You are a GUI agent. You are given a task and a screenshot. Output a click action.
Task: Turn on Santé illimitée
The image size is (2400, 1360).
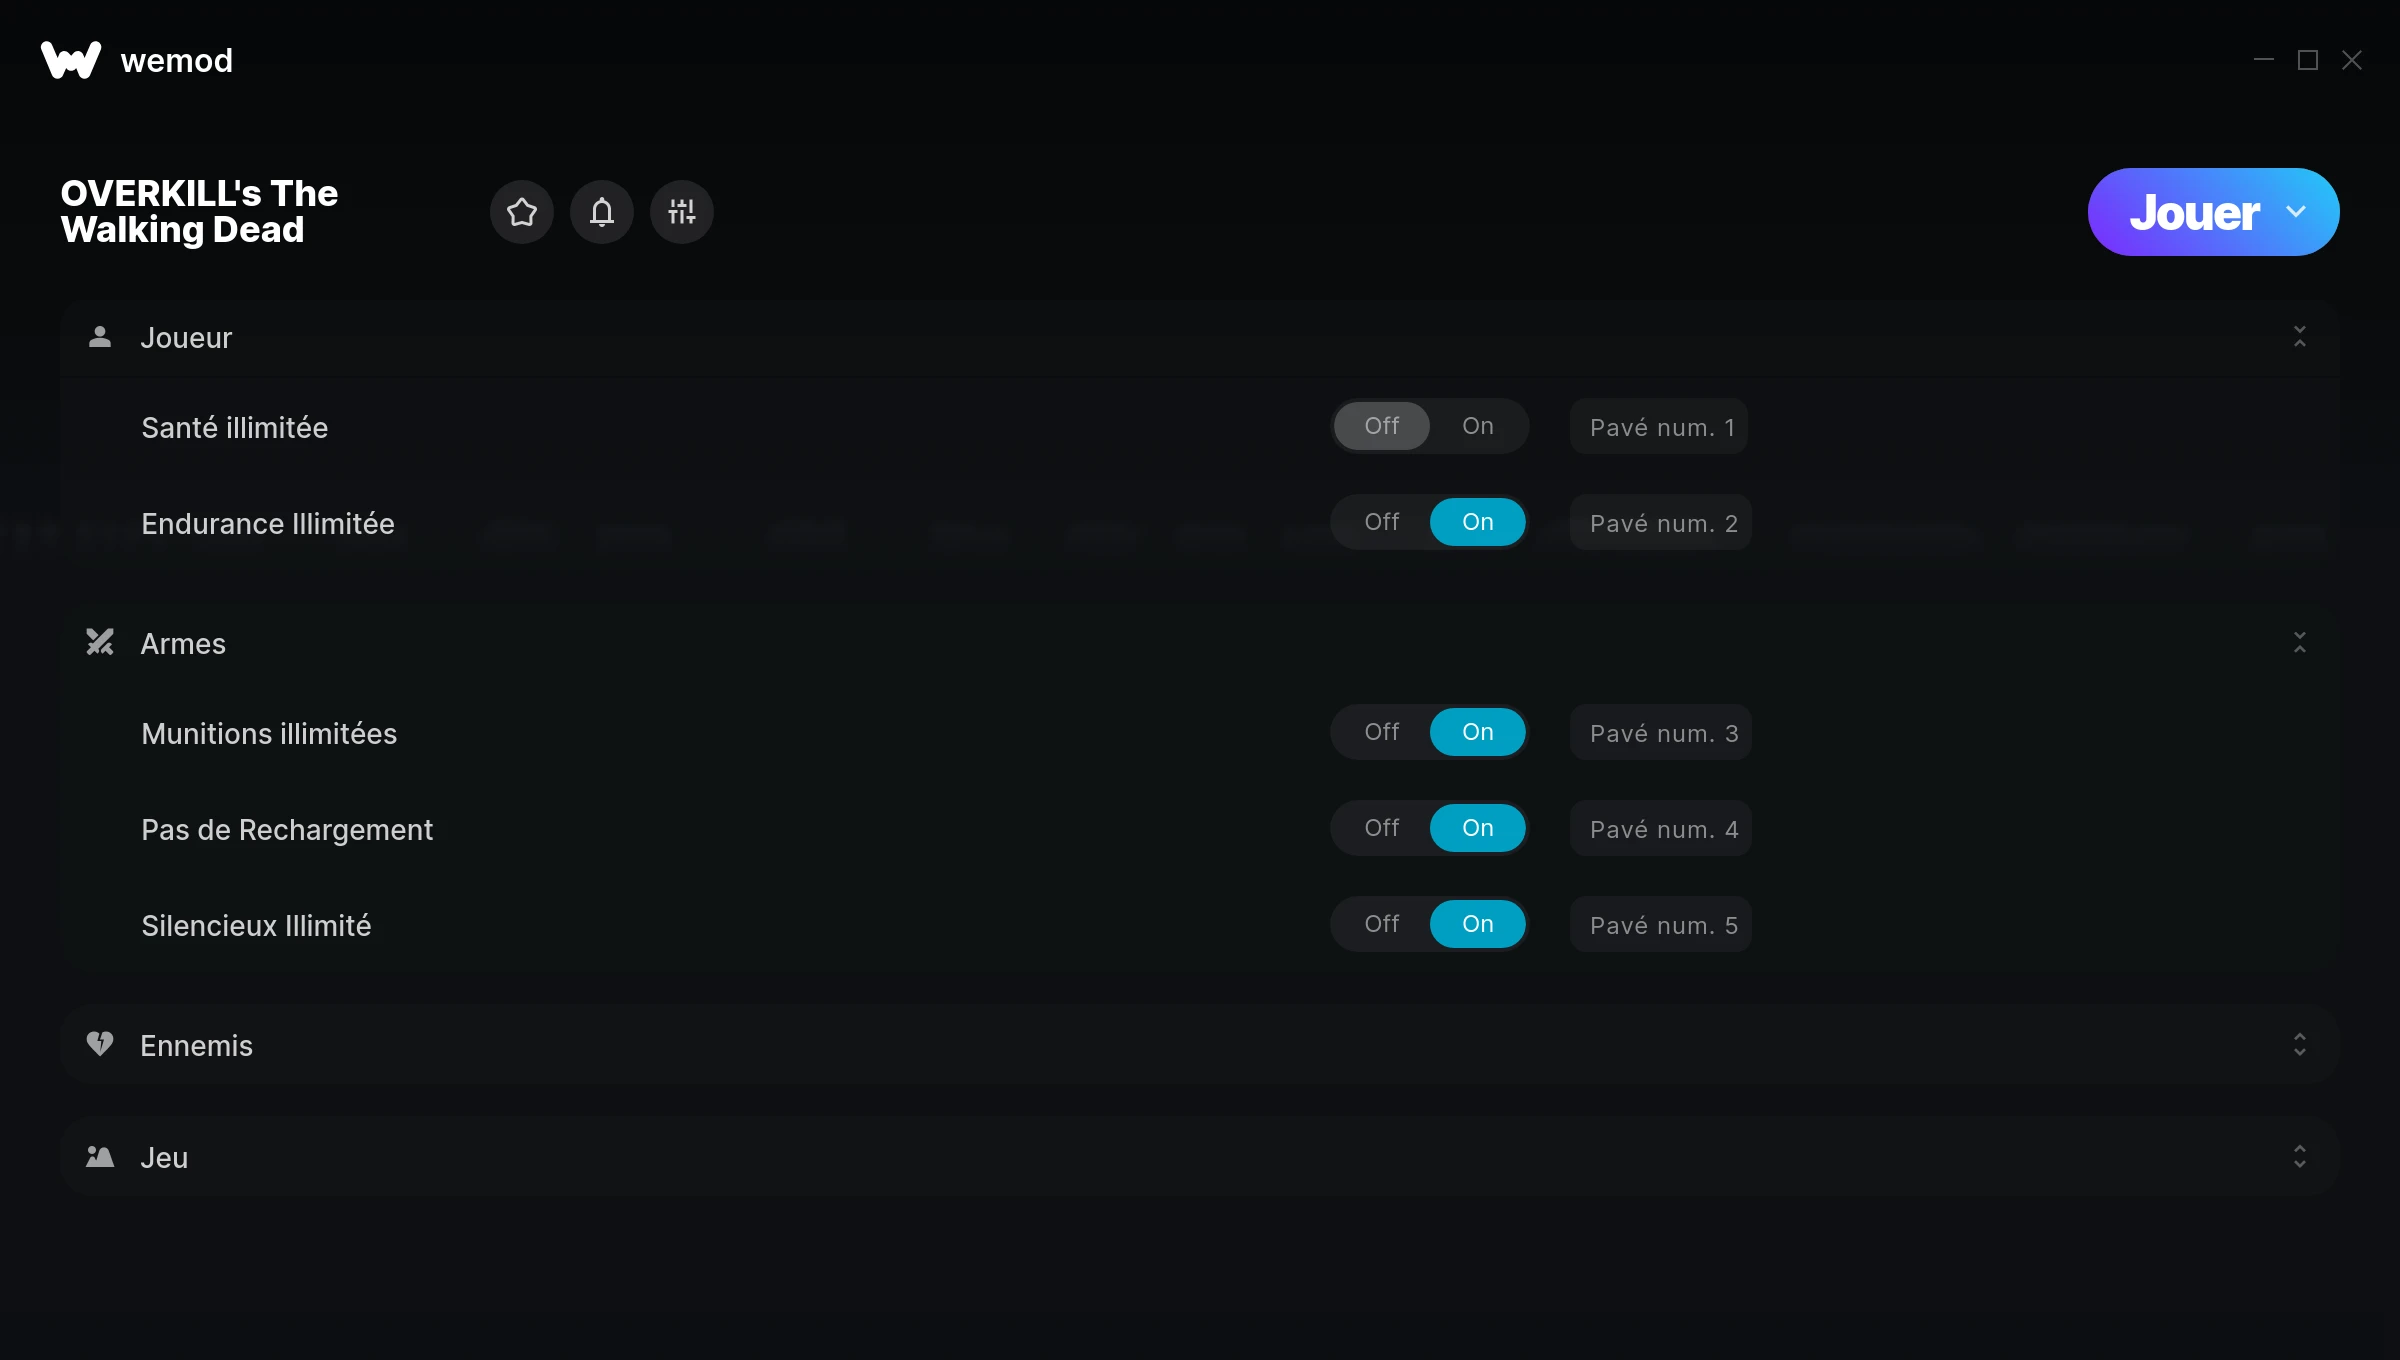[x=1477, y=426]
